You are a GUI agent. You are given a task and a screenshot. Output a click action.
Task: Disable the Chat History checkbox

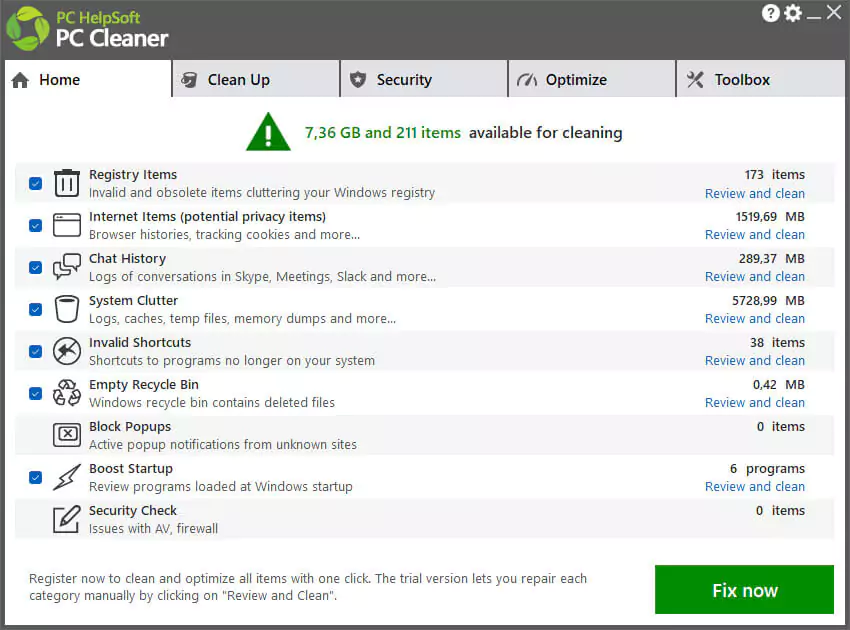pyautogui.click(x=35, y=267)
